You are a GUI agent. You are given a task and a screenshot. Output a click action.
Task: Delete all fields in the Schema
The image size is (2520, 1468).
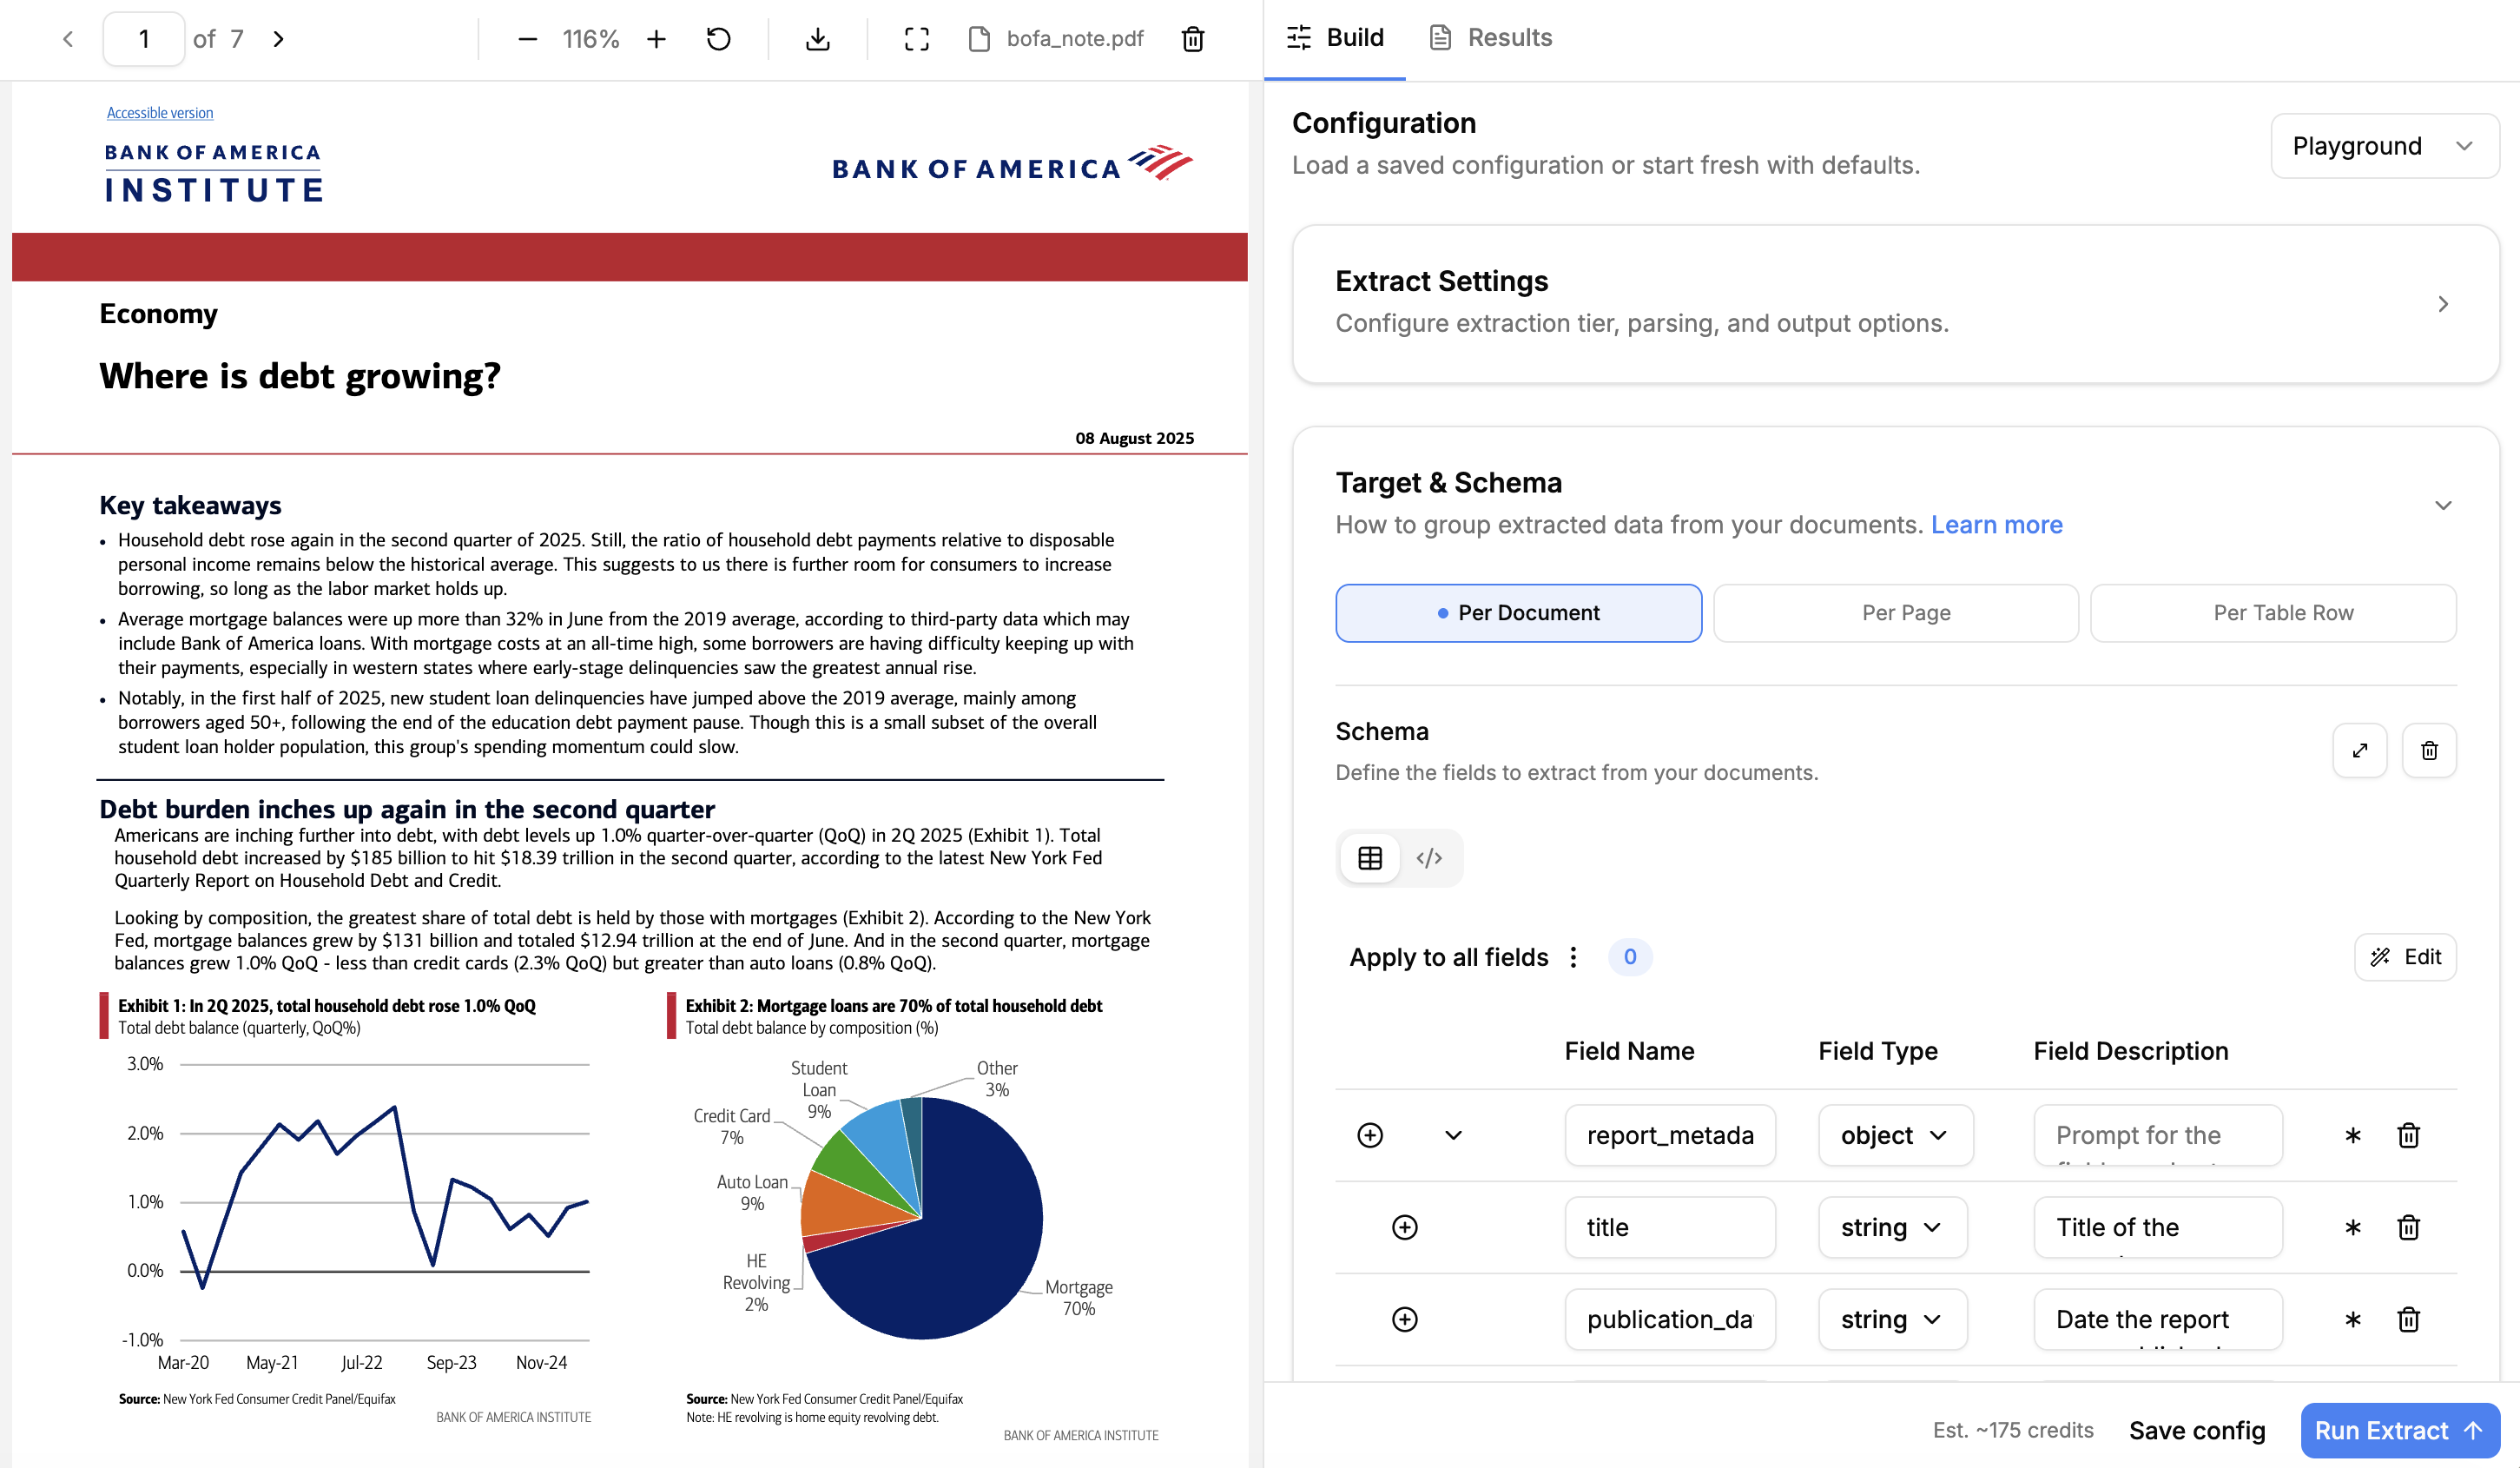point(2428,750)
